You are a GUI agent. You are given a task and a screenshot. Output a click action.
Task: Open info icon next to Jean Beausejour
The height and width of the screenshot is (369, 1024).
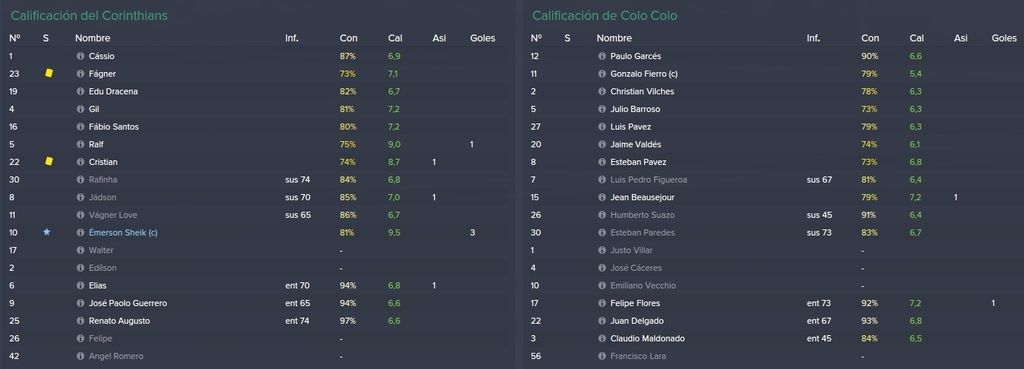click(602, 197)
